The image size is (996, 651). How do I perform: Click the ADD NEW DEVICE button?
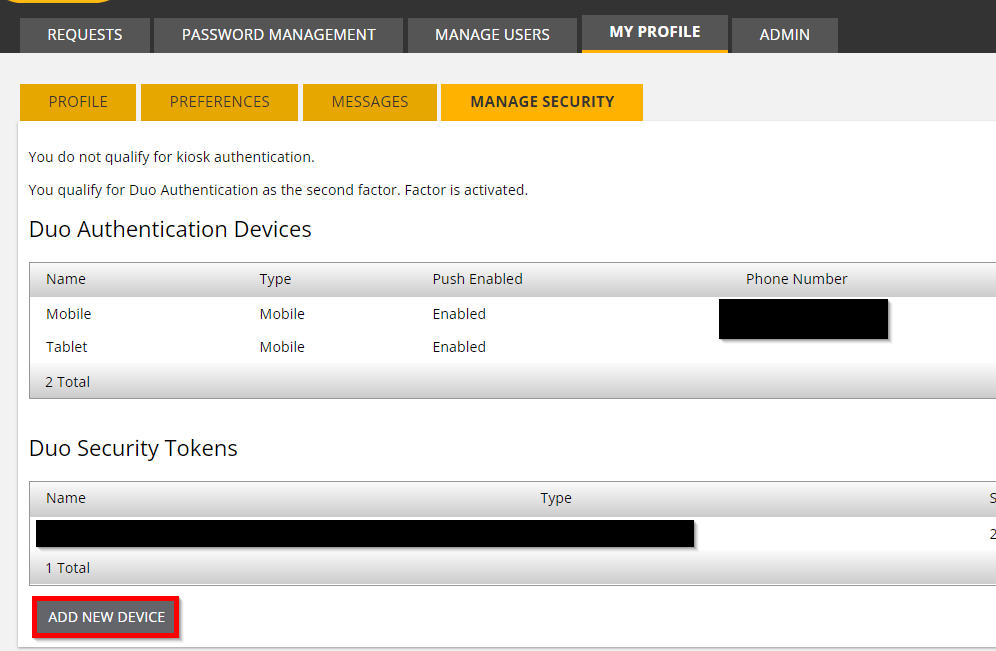click(105, 617)
